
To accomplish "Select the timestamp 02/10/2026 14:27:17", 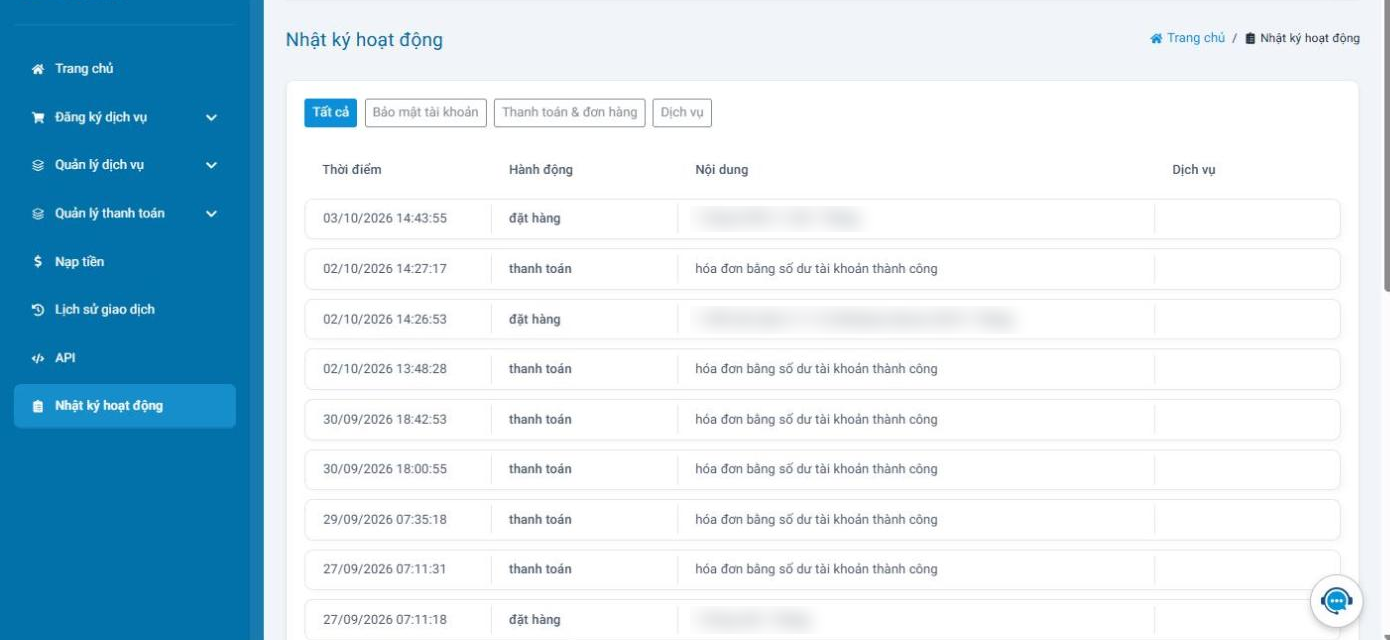I will pos(385,269).
